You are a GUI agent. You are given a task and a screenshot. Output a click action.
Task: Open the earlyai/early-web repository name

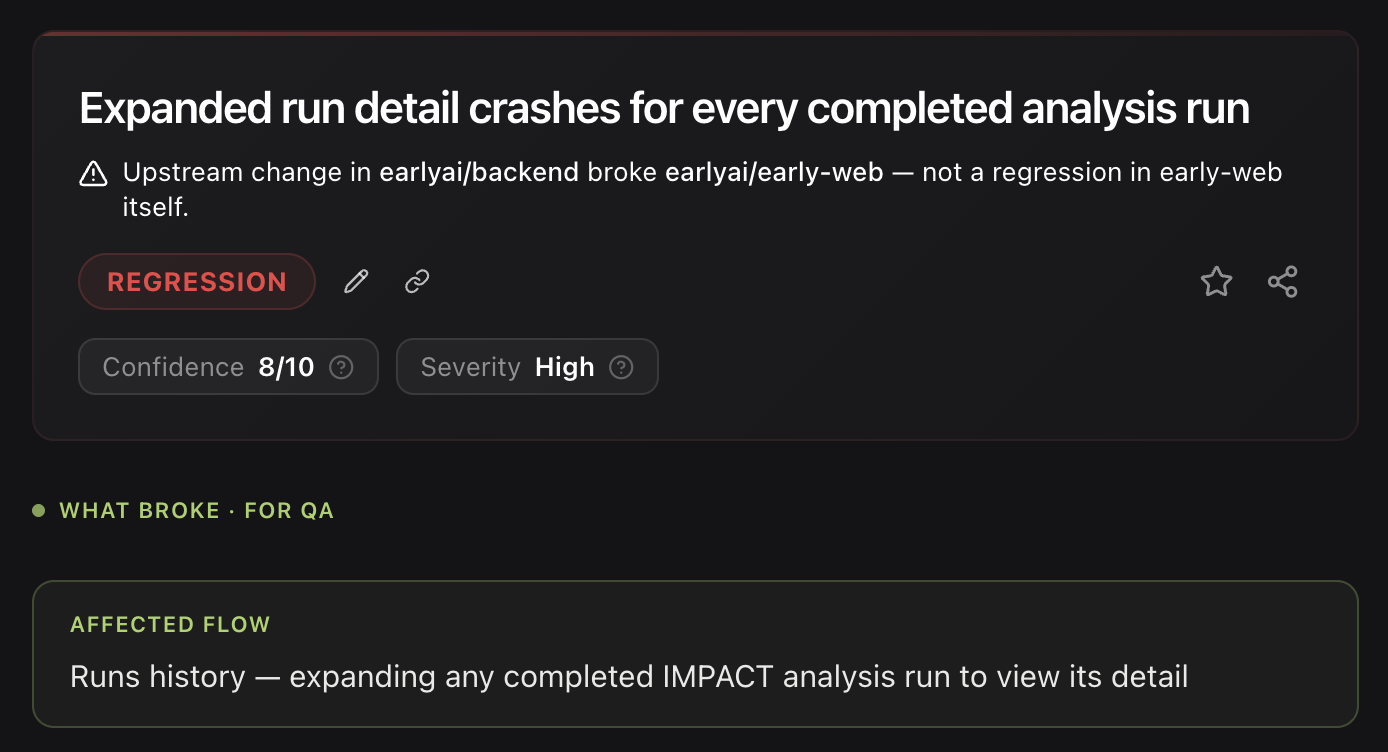[775, 172]
